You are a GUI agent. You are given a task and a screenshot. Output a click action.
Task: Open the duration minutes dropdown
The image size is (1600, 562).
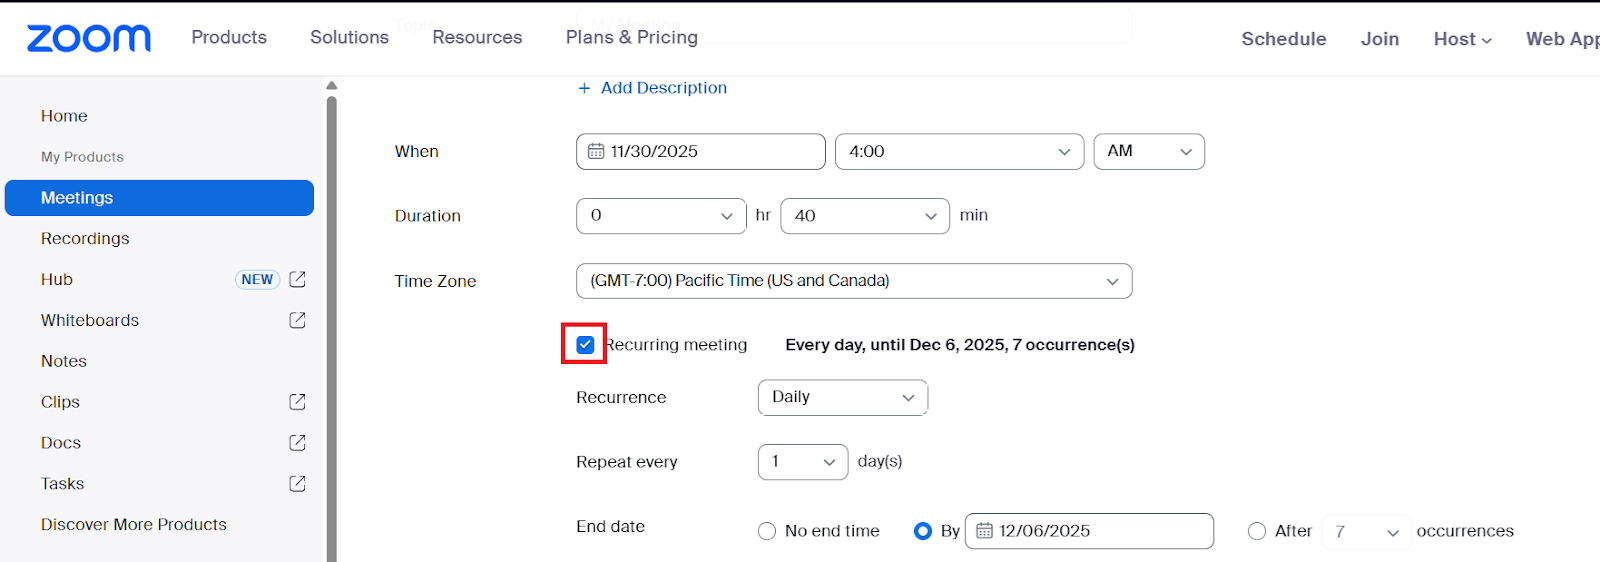pyautogui.click(x=865, y=216)
